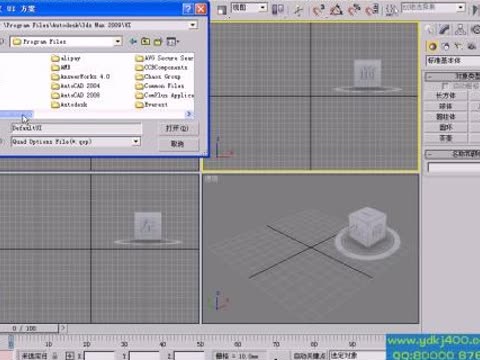Toggle the selection lock icon in status bar
This screenshot has height=360, width=480.
pyautogui.click(x=55, y=356)
